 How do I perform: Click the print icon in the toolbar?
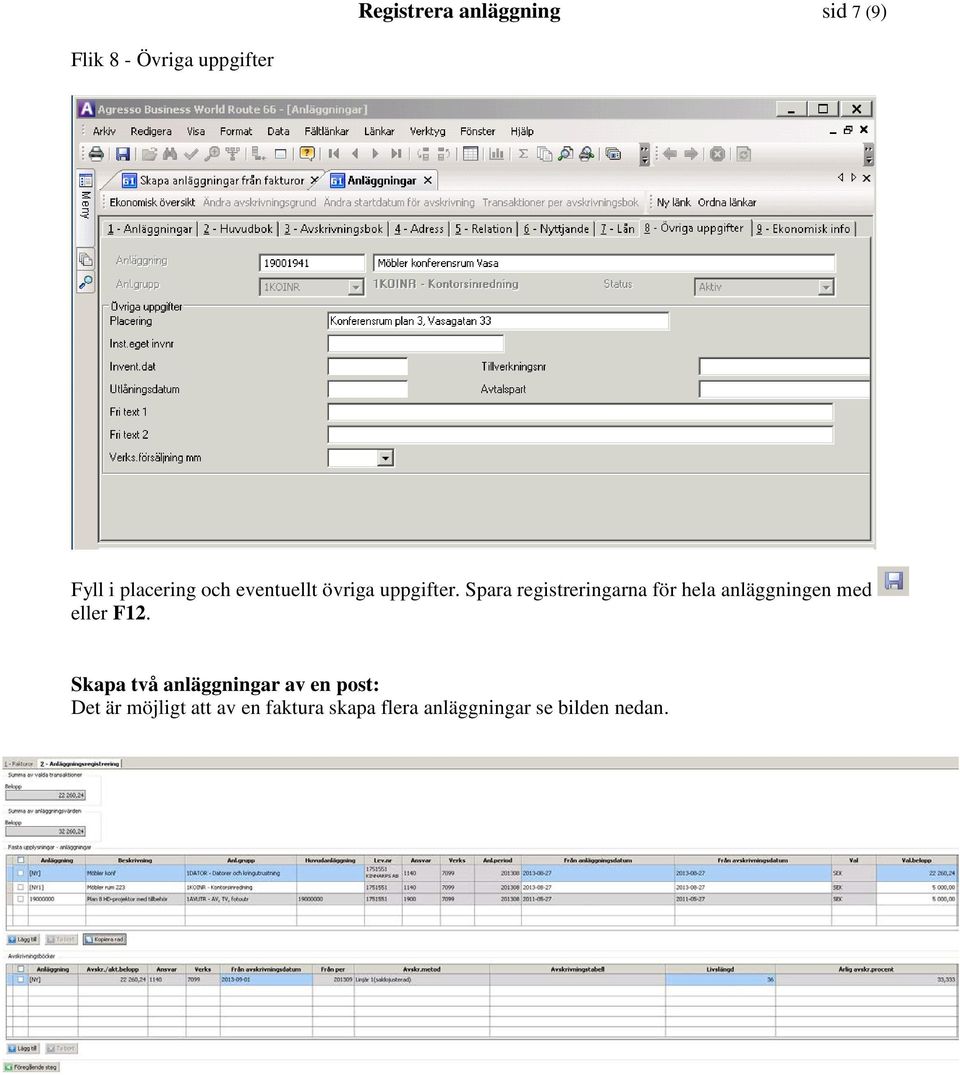click(97, 154)
